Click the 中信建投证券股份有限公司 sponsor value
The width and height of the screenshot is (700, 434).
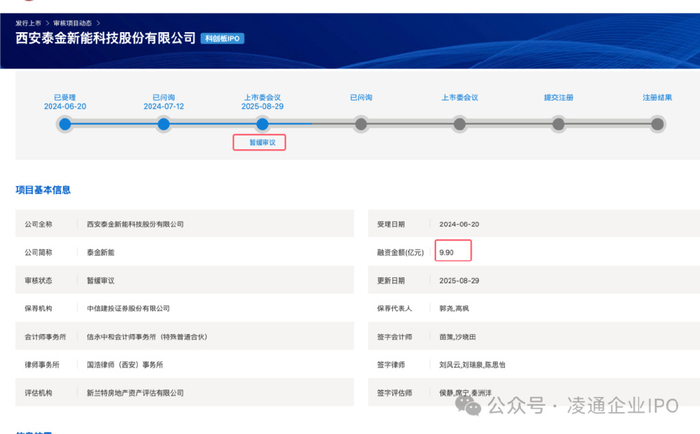click(x=128, y=309)
